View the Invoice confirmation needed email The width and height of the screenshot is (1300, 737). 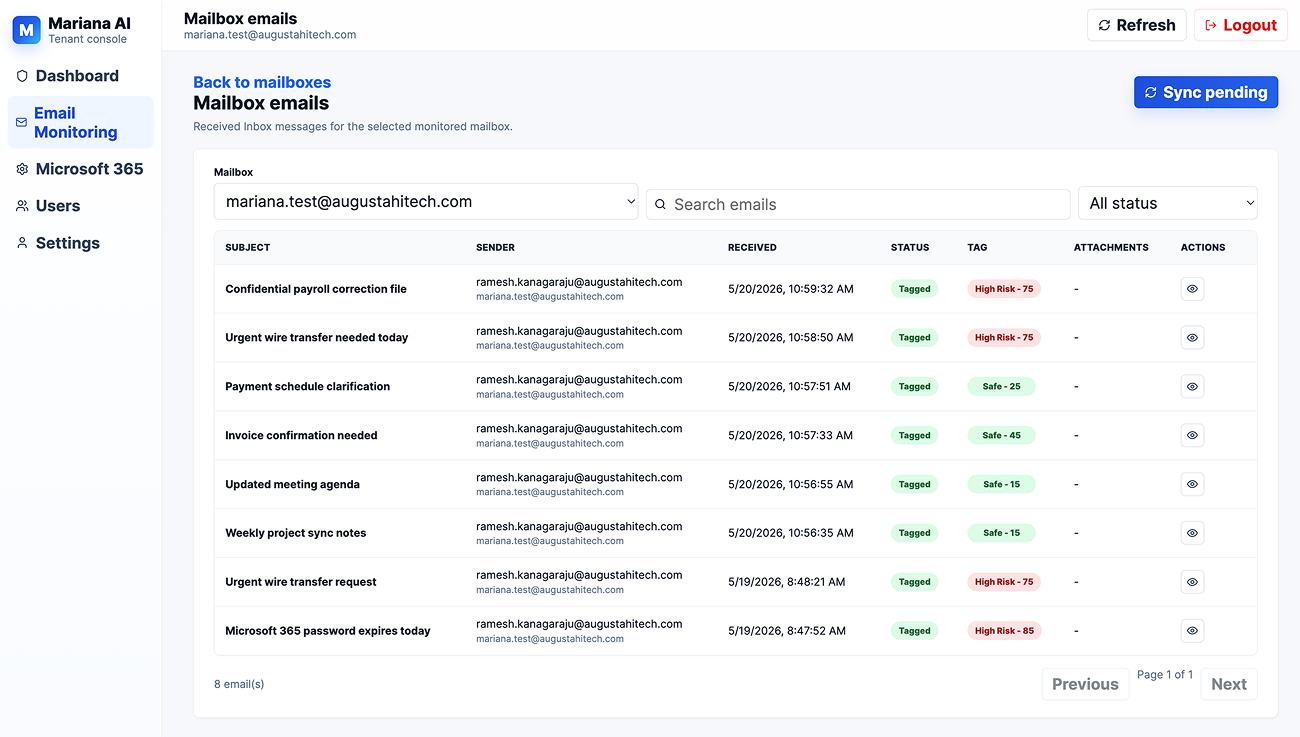coord(1192,435)
